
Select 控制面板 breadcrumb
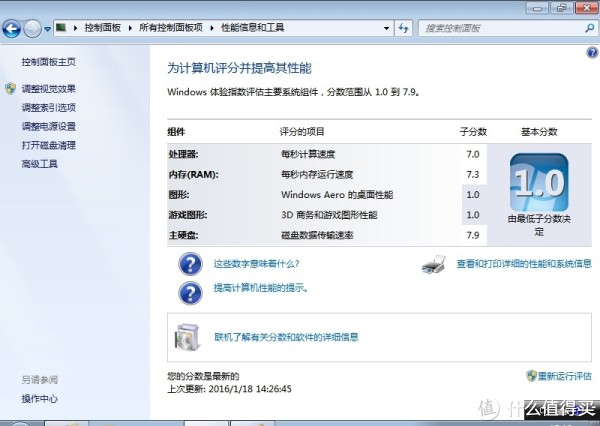103,28
